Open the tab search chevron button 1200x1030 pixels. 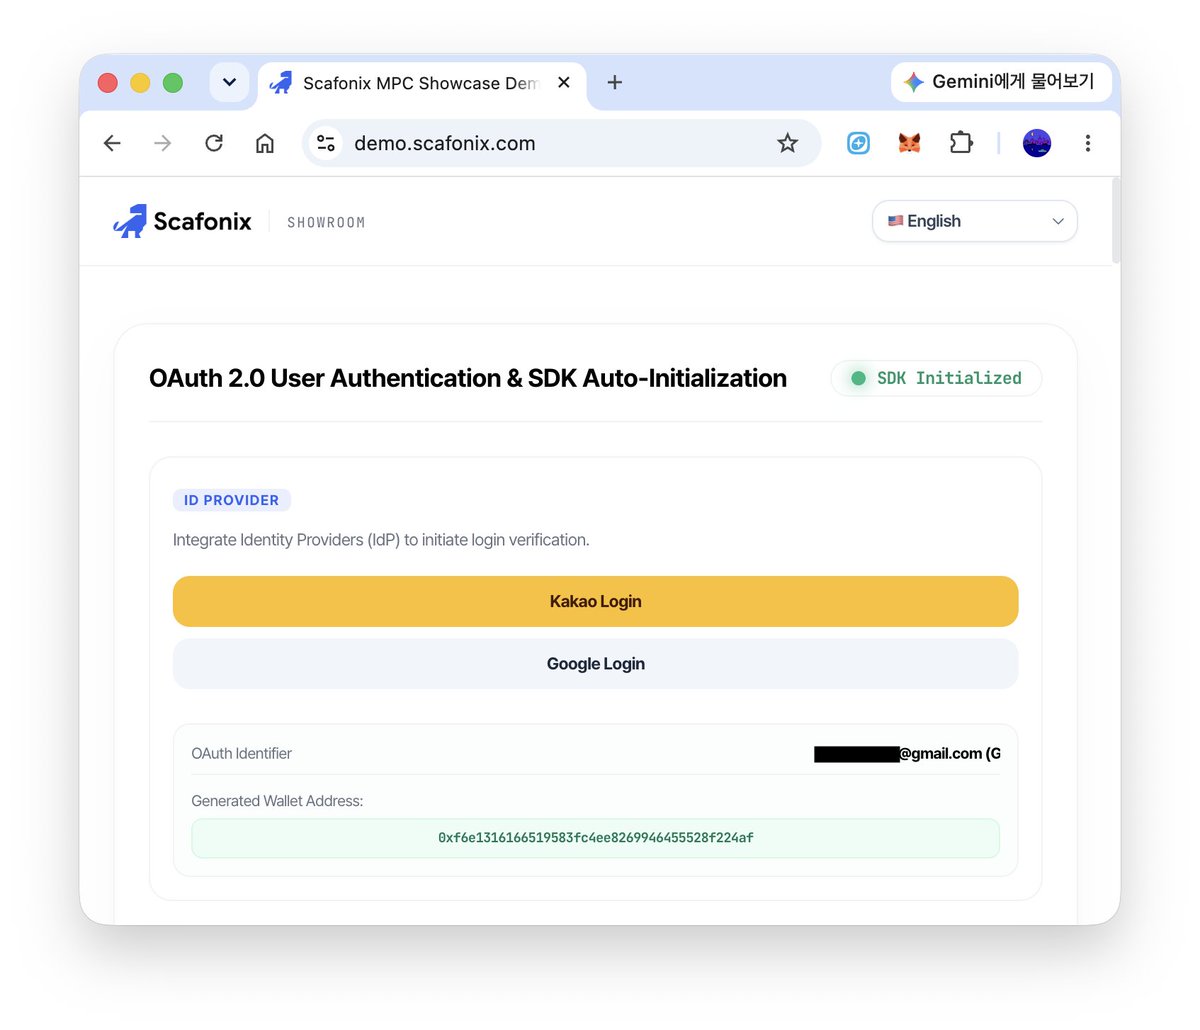coord(229,82)
